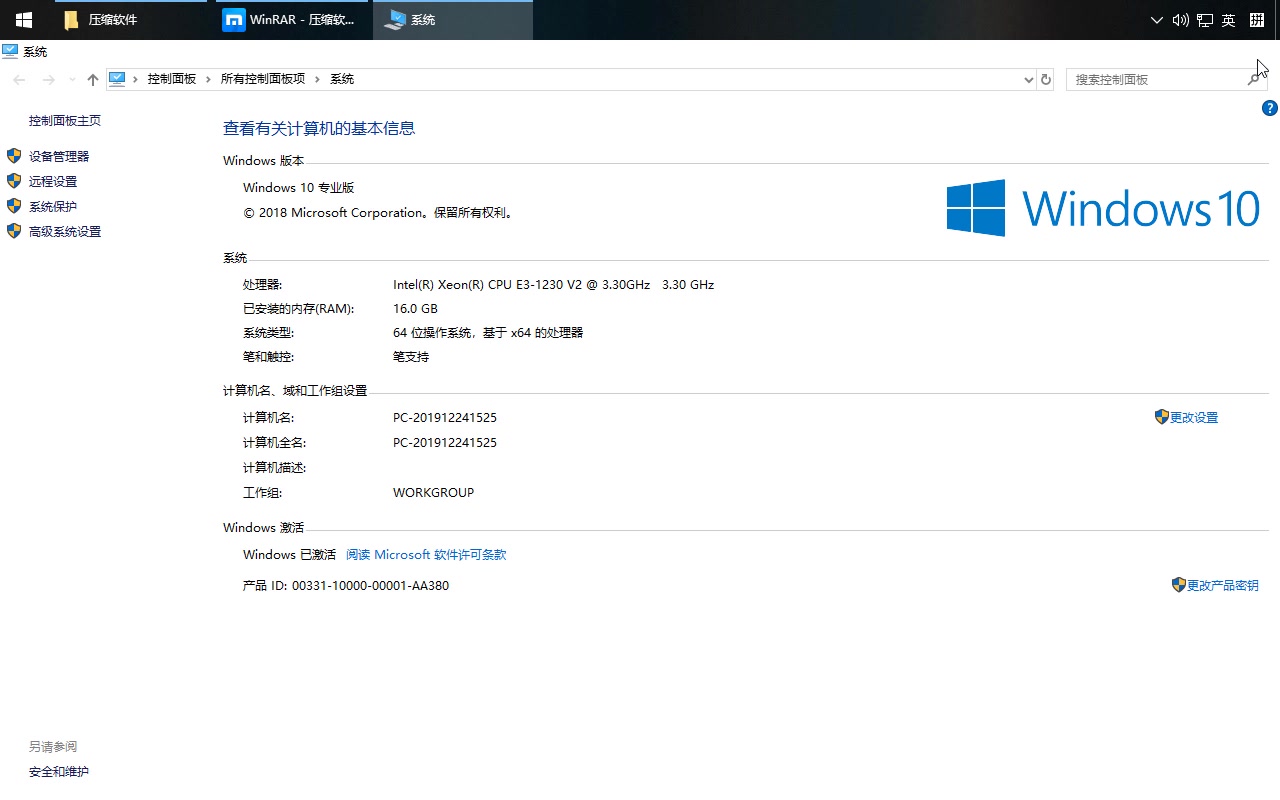Open the volume icon in the system tray

(1181, 20)
